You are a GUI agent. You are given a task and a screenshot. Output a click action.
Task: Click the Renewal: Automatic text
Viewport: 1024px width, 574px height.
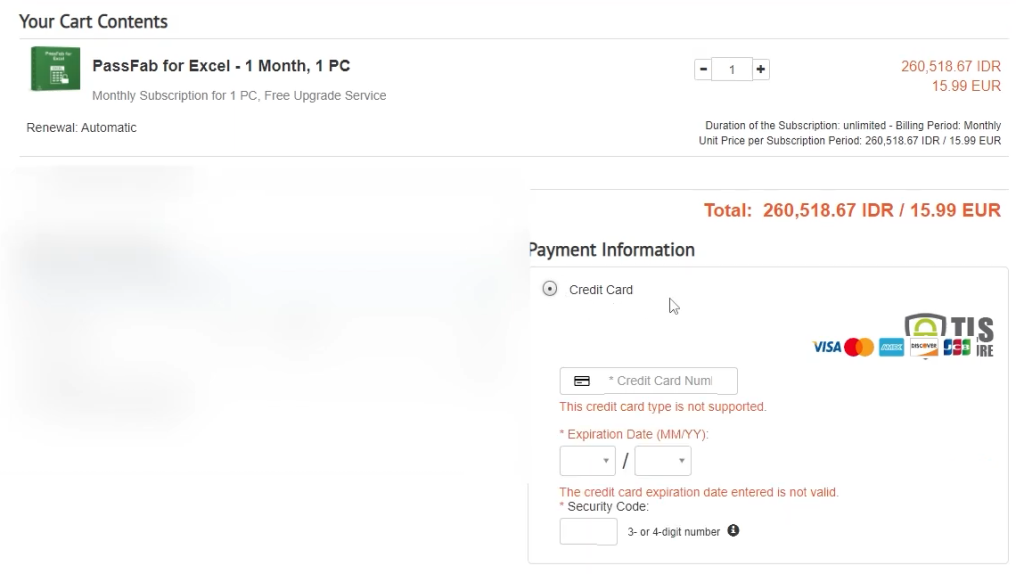tap(81, 128)
